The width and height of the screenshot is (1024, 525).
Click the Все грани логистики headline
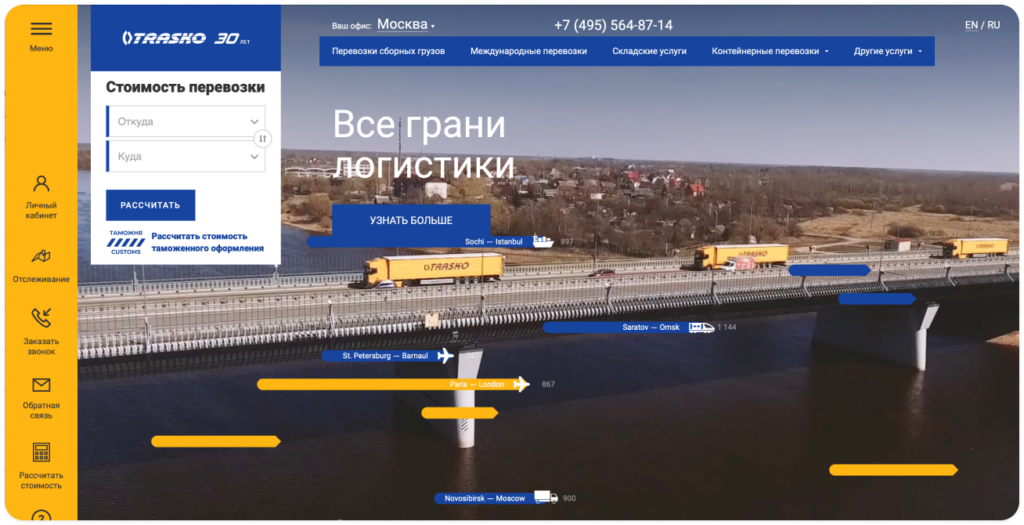tap(424, 145)
